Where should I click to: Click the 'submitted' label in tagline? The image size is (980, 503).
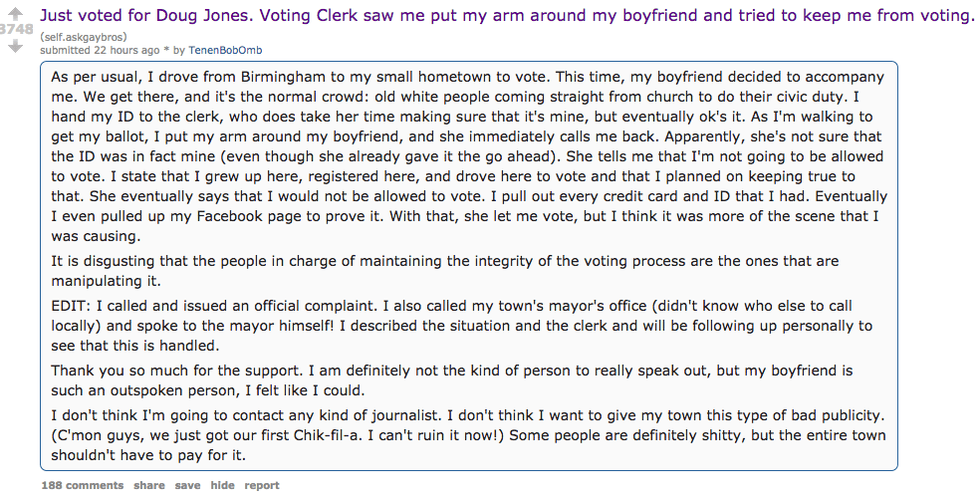[x=65, y=50]
